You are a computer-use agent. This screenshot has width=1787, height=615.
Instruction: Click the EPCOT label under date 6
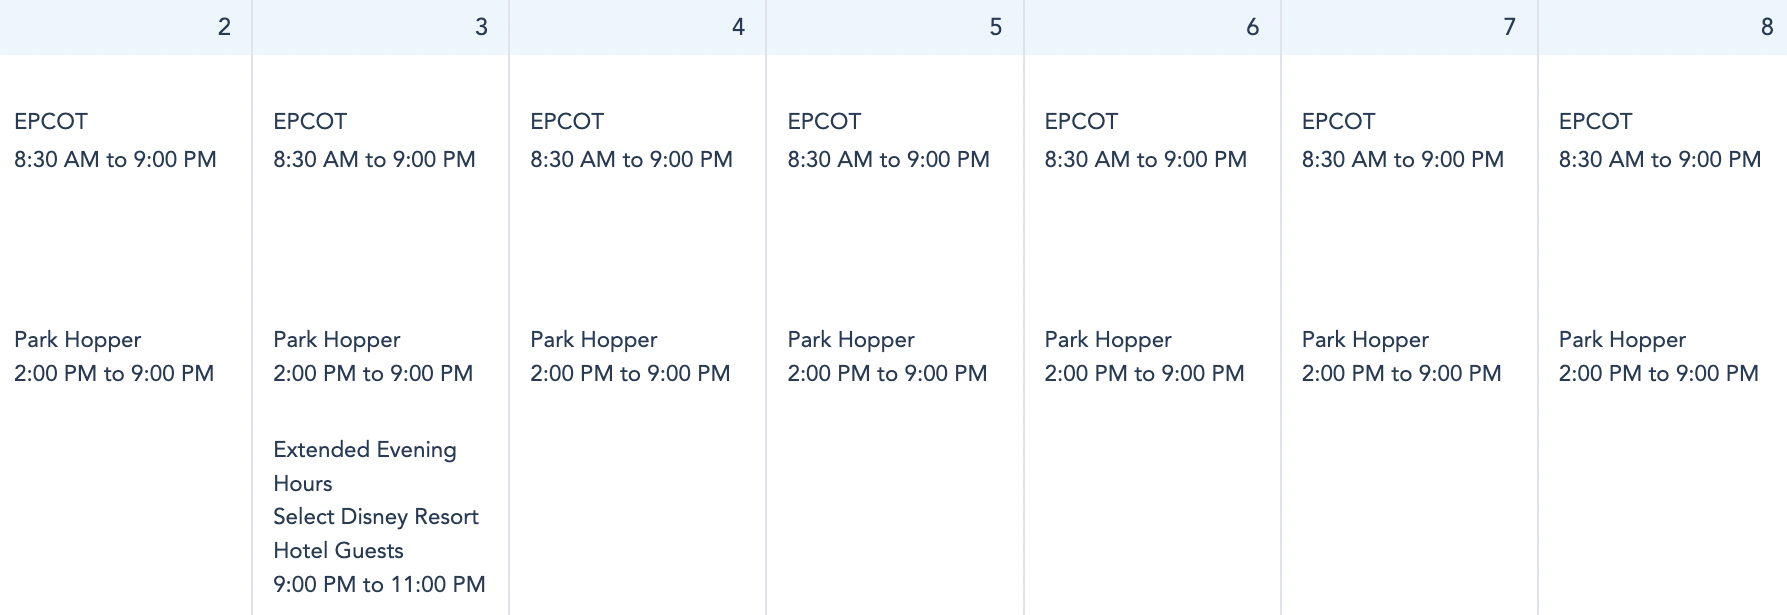click(1081, 122)
